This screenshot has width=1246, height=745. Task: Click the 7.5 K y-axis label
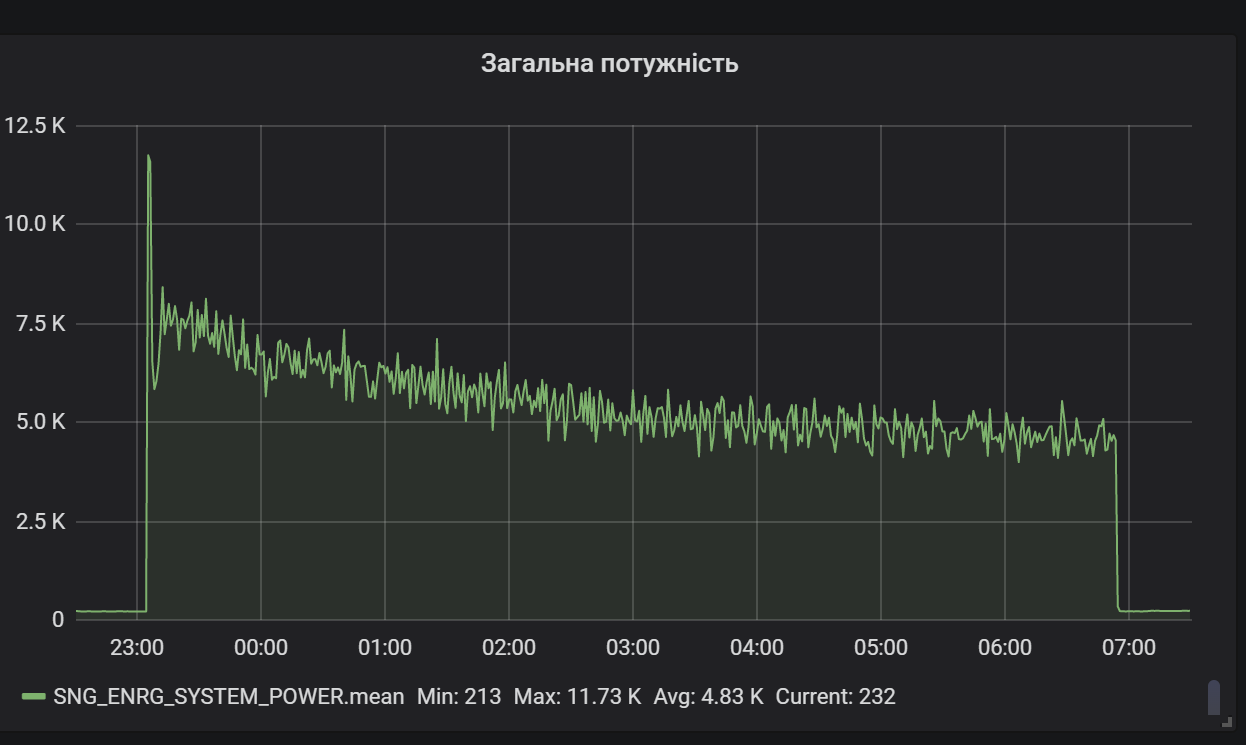pos(42,323)
